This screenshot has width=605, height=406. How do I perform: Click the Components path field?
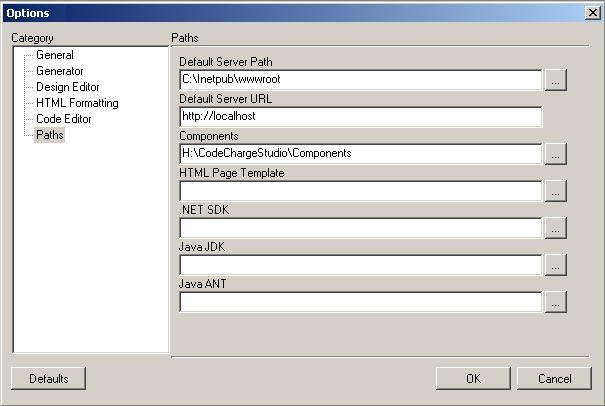360,154
